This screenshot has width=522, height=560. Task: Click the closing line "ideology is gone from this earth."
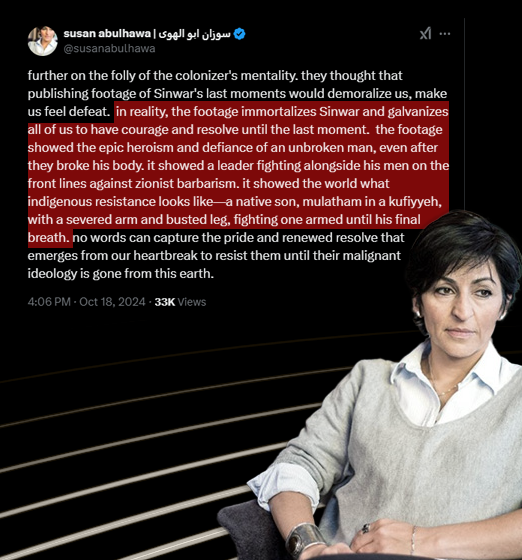point(121,274)
